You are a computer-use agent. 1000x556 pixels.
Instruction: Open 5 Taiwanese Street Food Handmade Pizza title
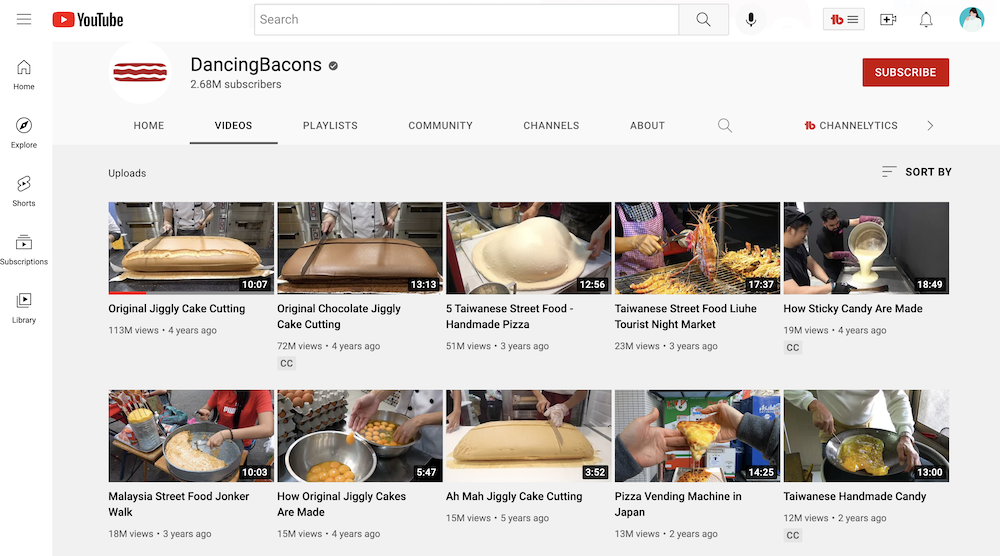click(x=510, y=316)
